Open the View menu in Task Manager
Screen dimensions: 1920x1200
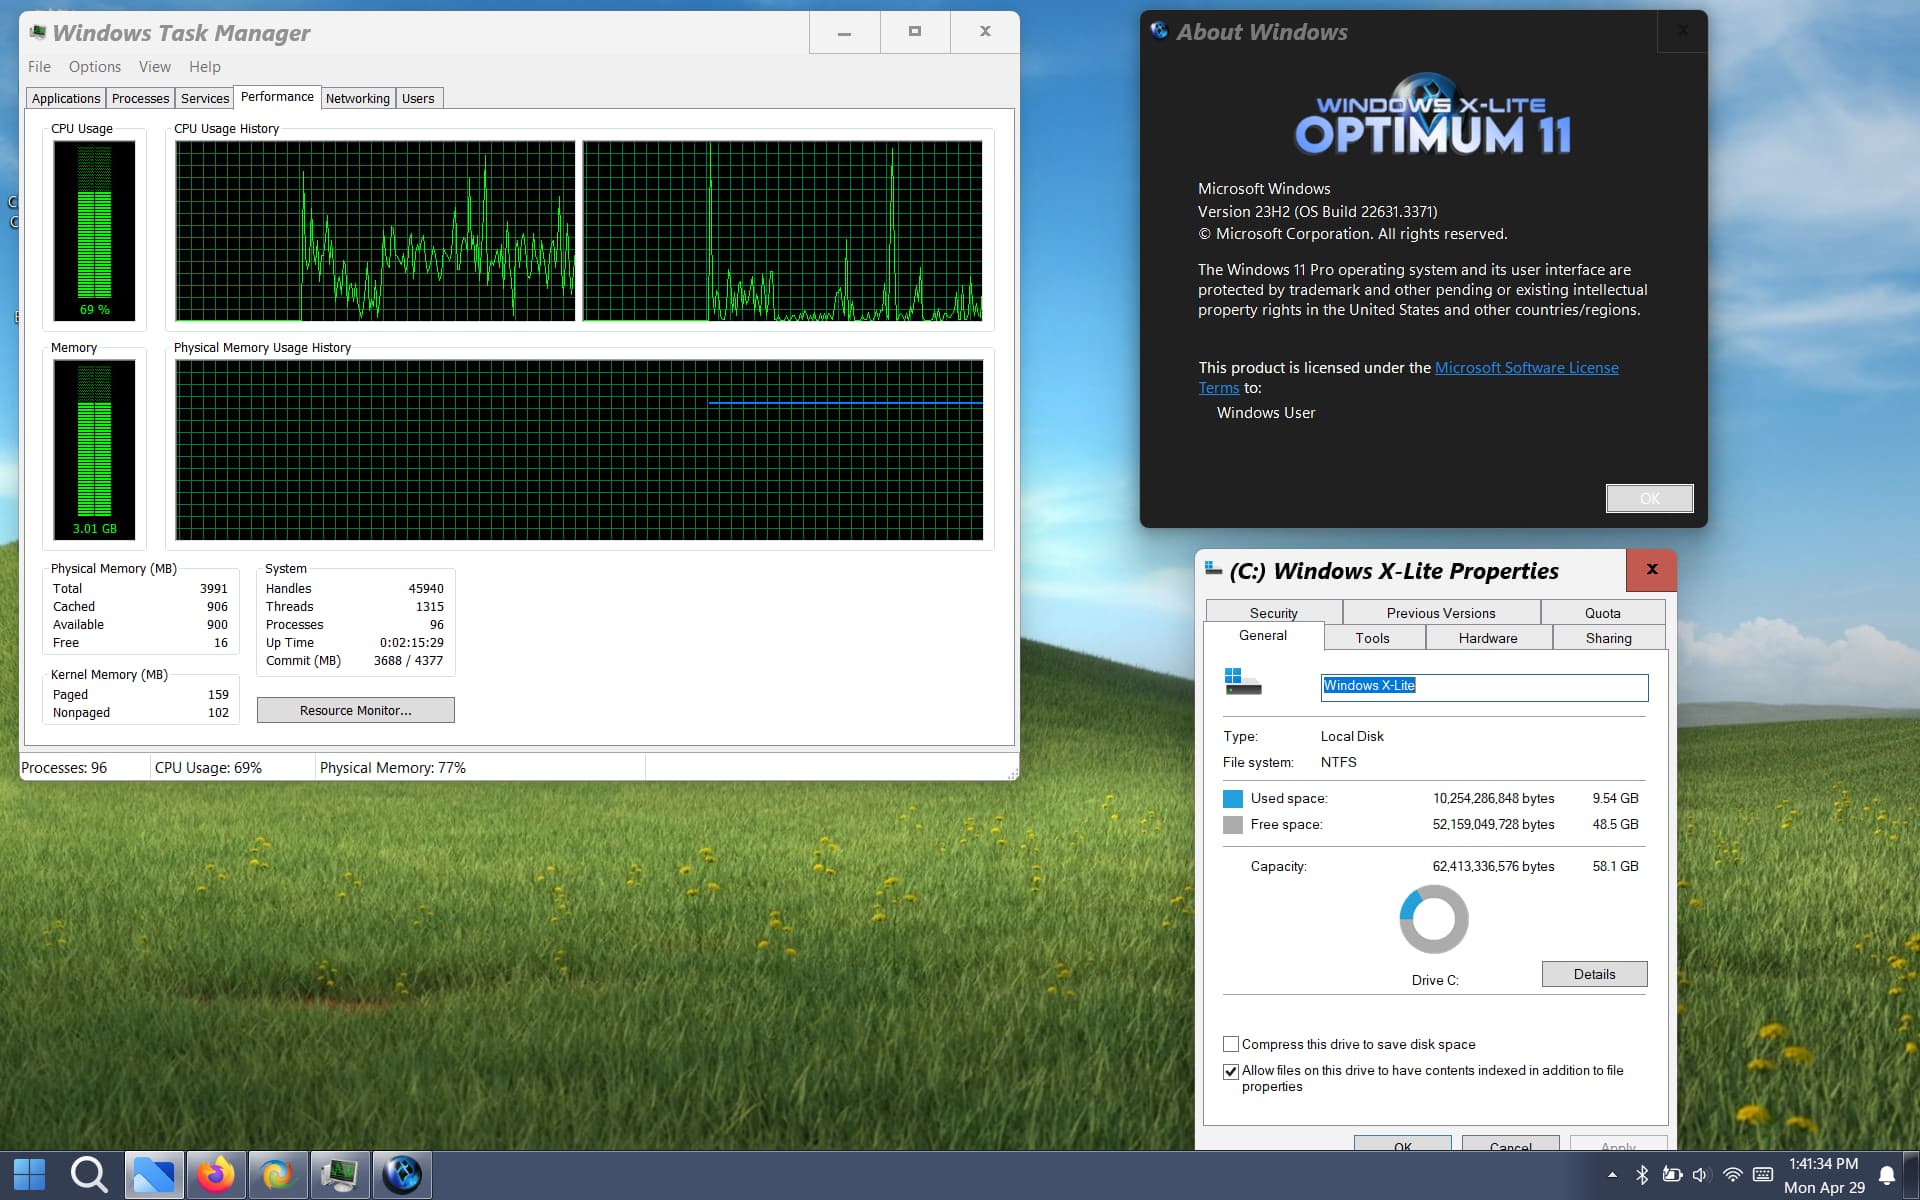point(155,67)
